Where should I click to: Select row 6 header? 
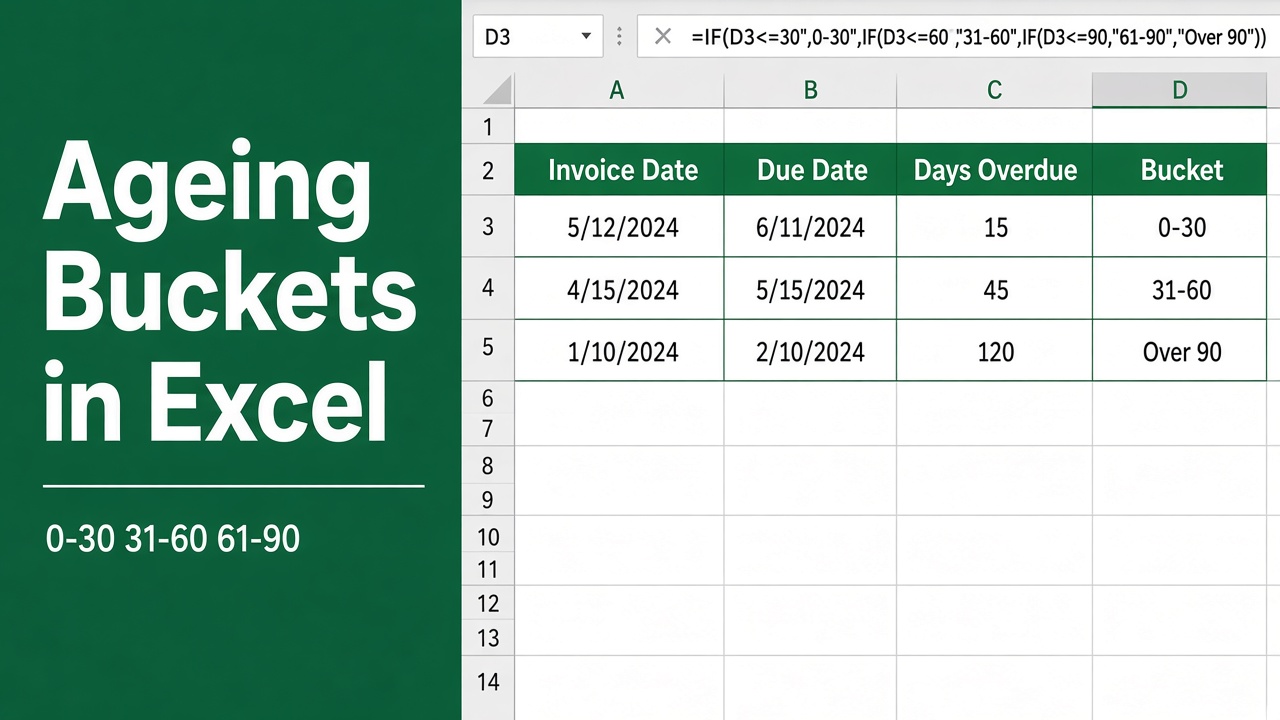click(488, 398)
